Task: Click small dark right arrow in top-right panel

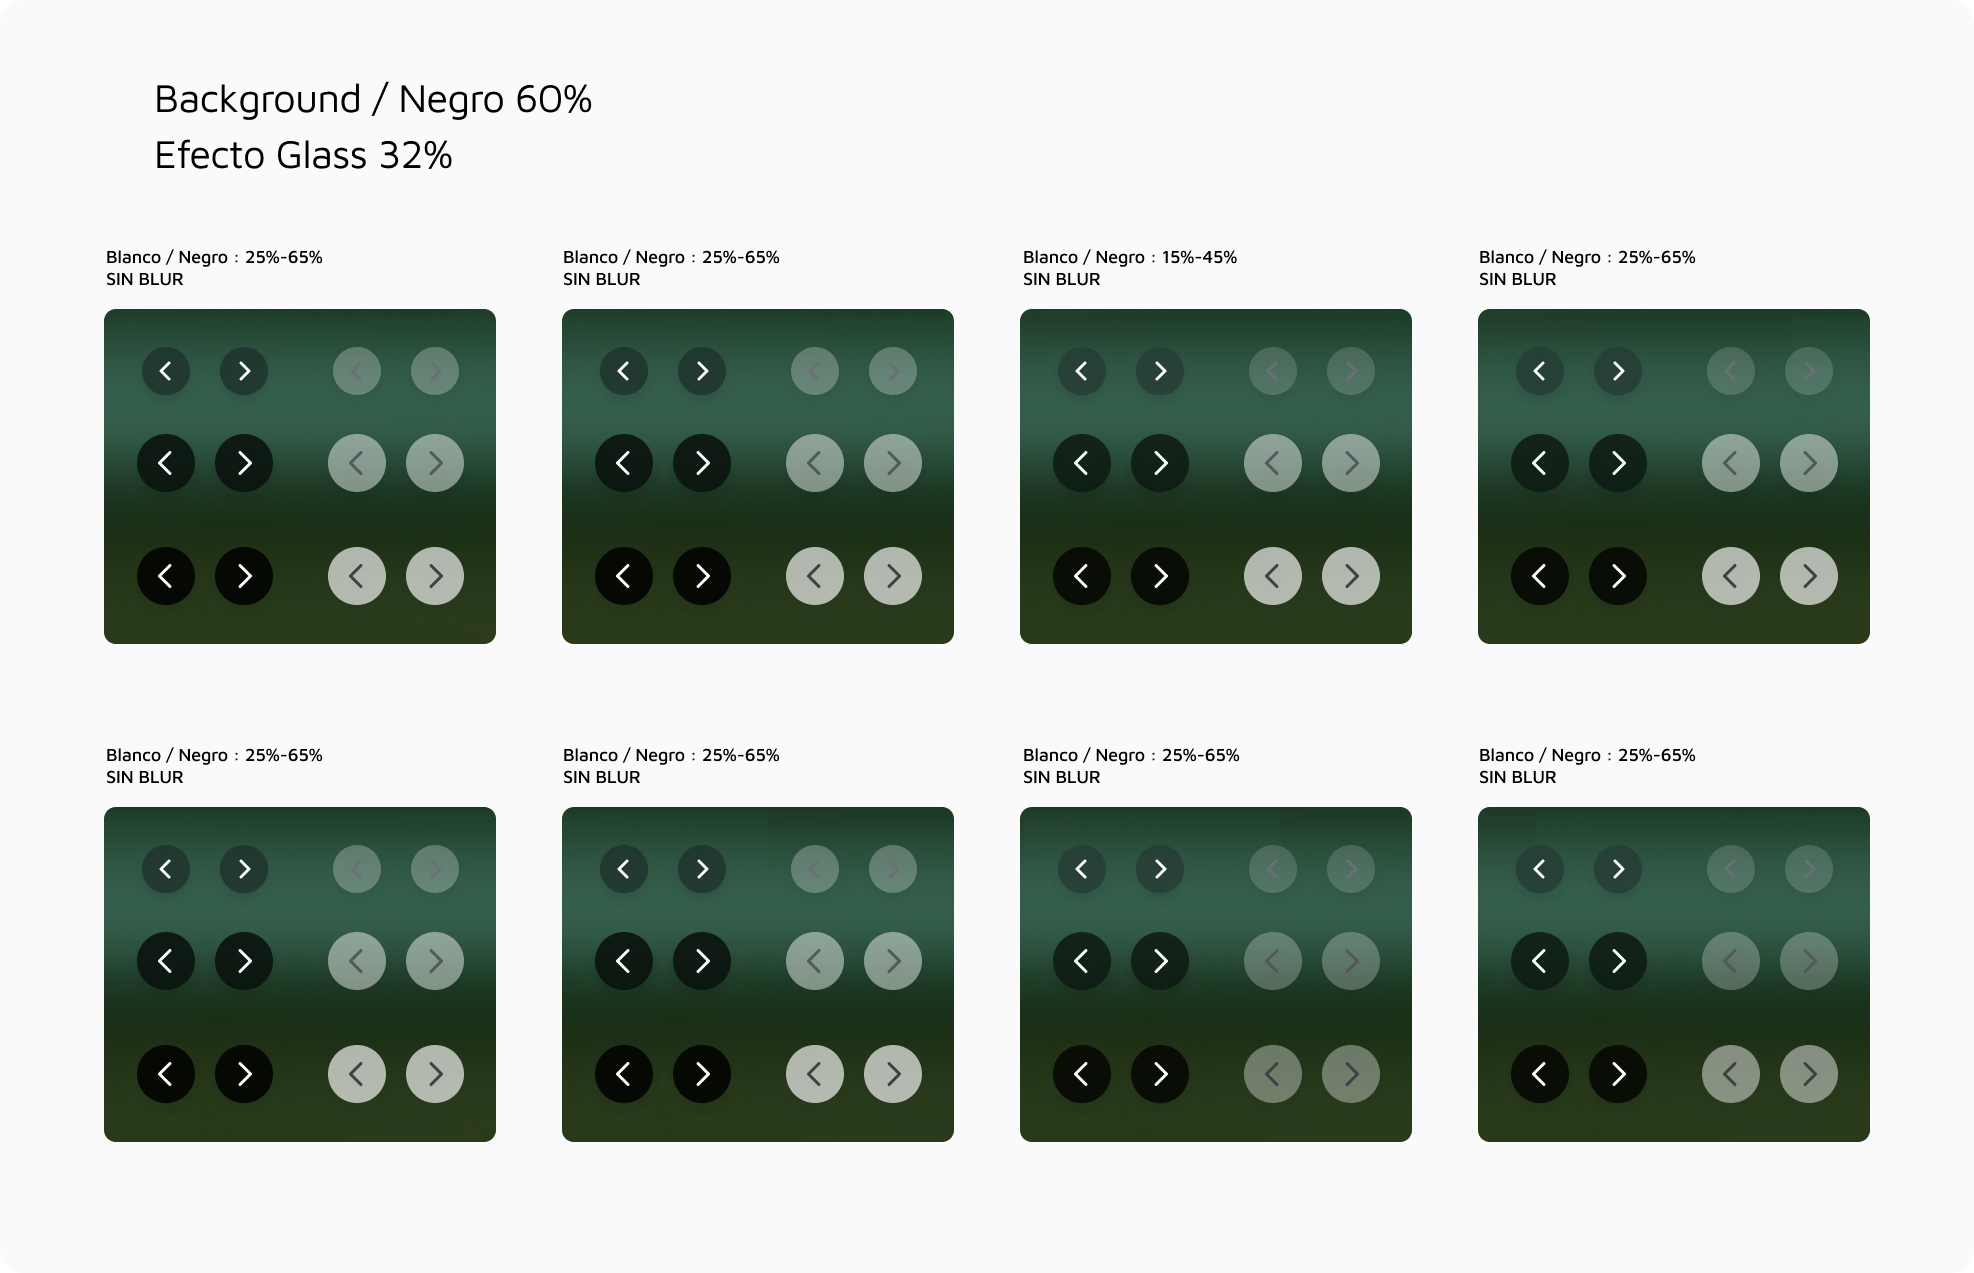Action: pos(1618,371)
